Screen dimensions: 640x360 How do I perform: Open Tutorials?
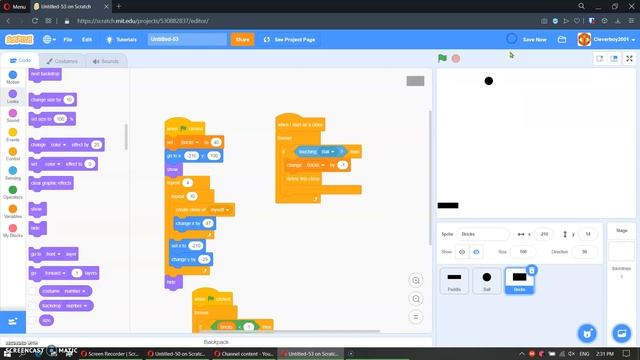122,40
